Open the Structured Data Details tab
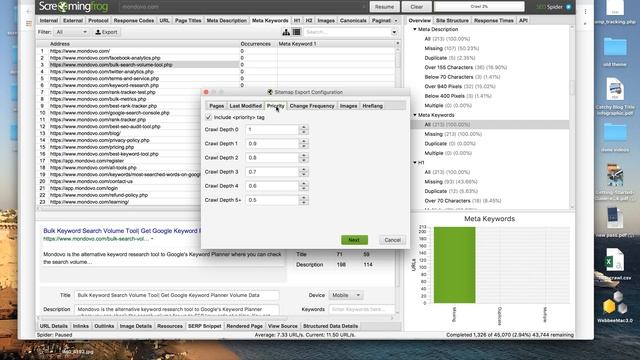This screenshot has width=640, height=360. click(x=330, y=326)
